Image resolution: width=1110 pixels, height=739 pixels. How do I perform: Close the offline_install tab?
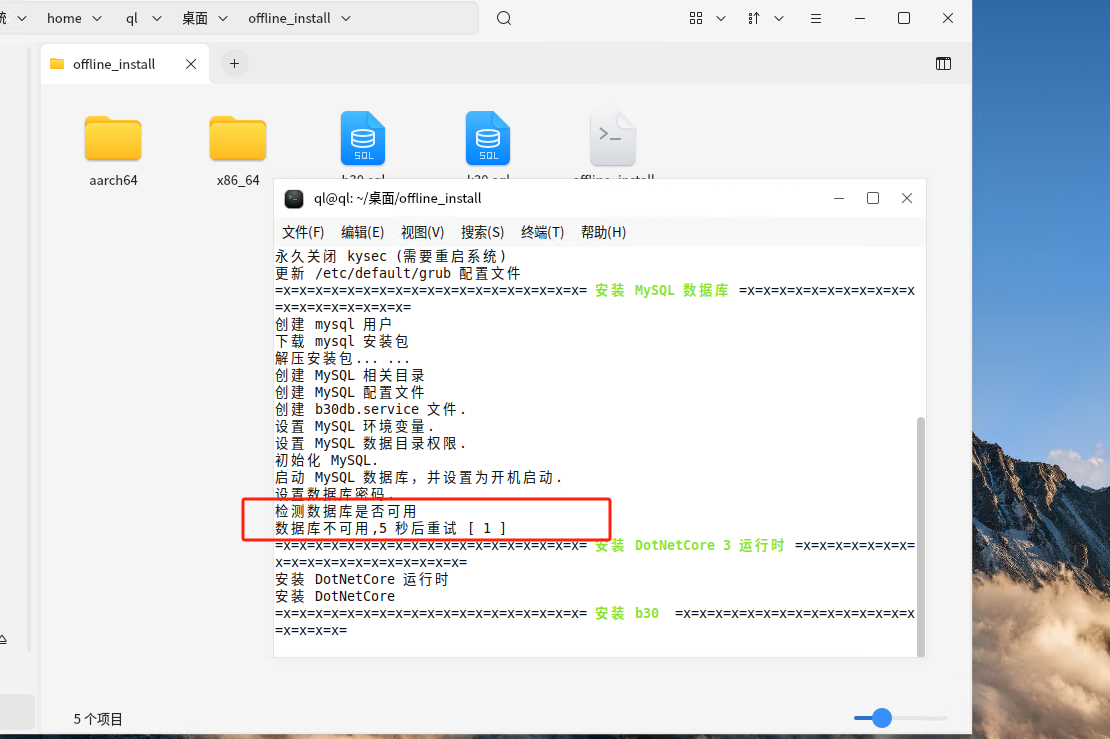(x=191, y=64)
